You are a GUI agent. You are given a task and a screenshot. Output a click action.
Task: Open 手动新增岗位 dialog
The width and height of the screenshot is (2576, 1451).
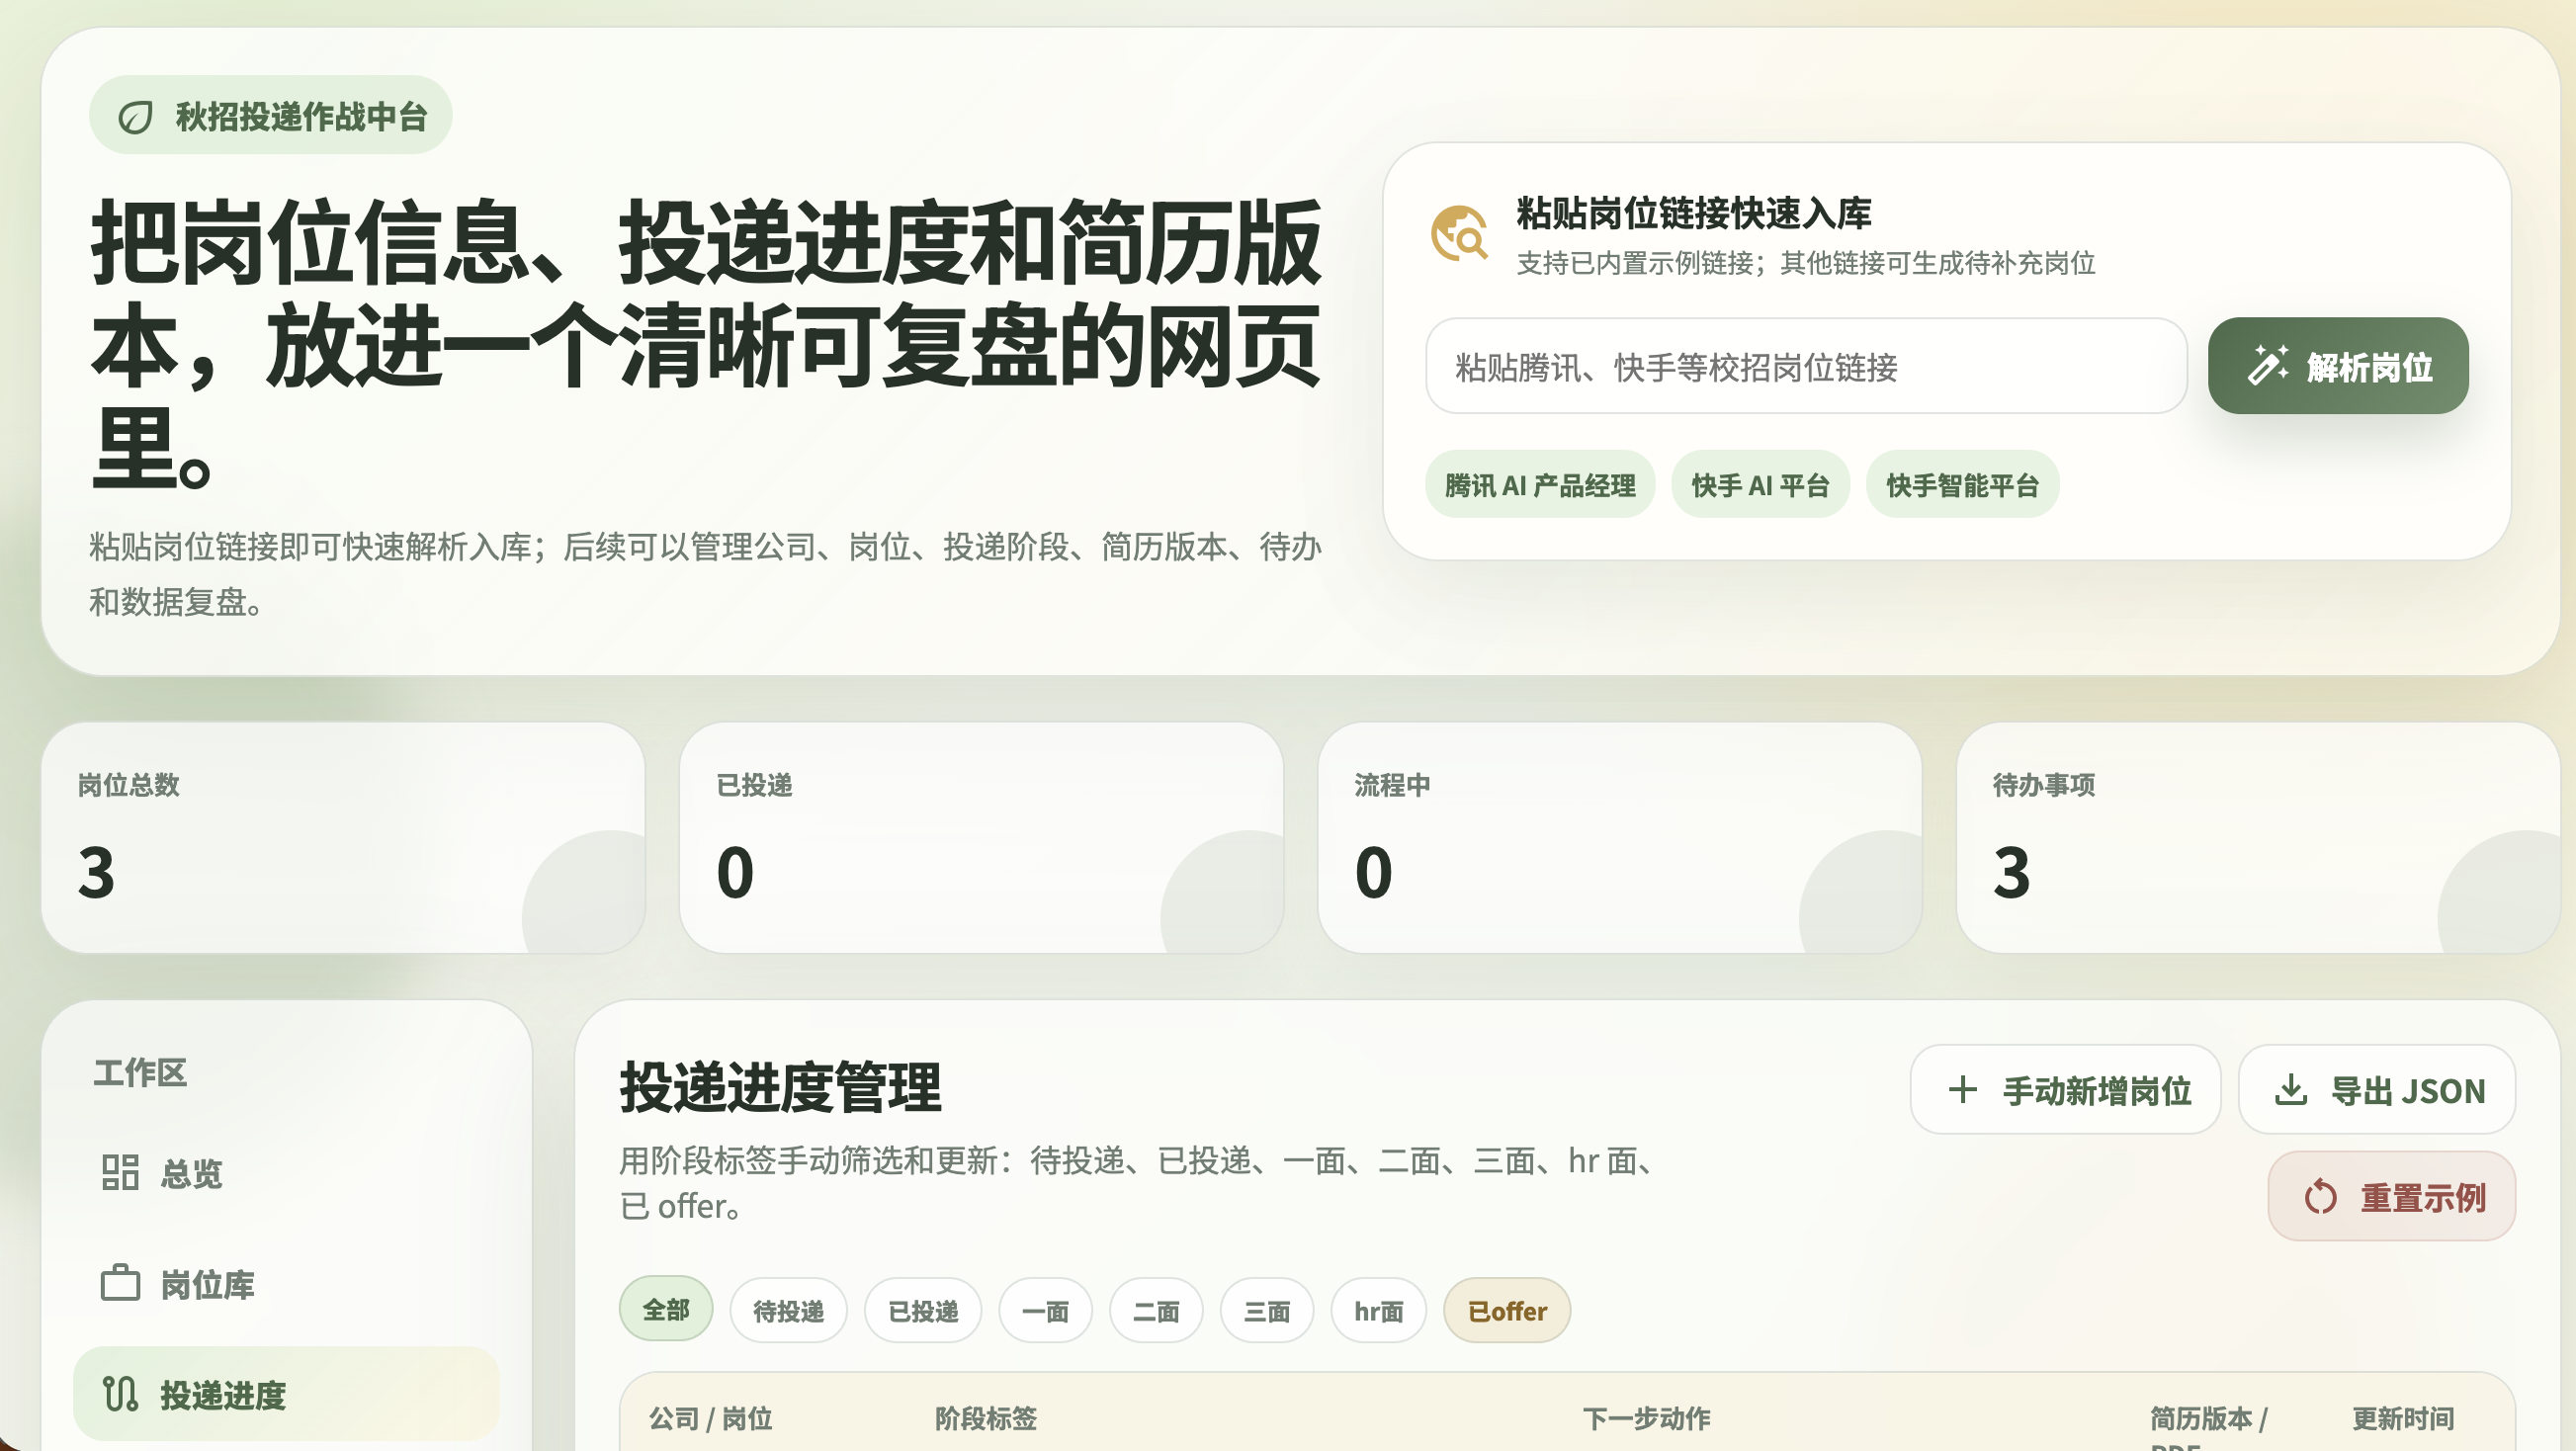click(2065, 1090)
